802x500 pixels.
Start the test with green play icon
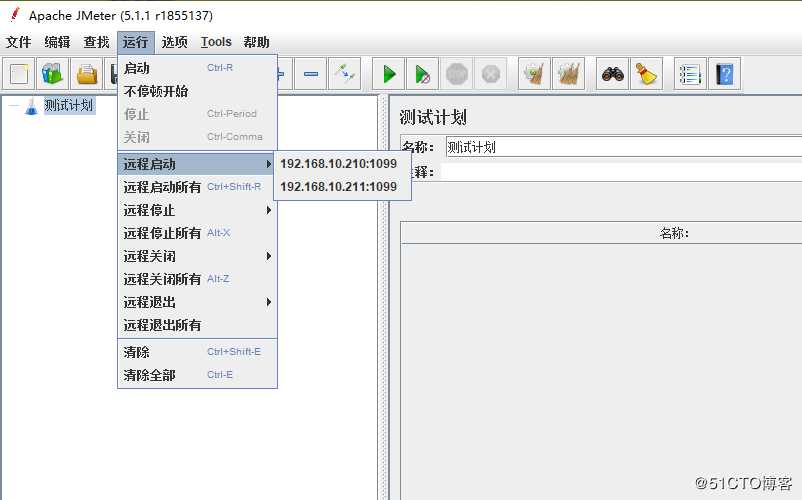pos(389,74)
